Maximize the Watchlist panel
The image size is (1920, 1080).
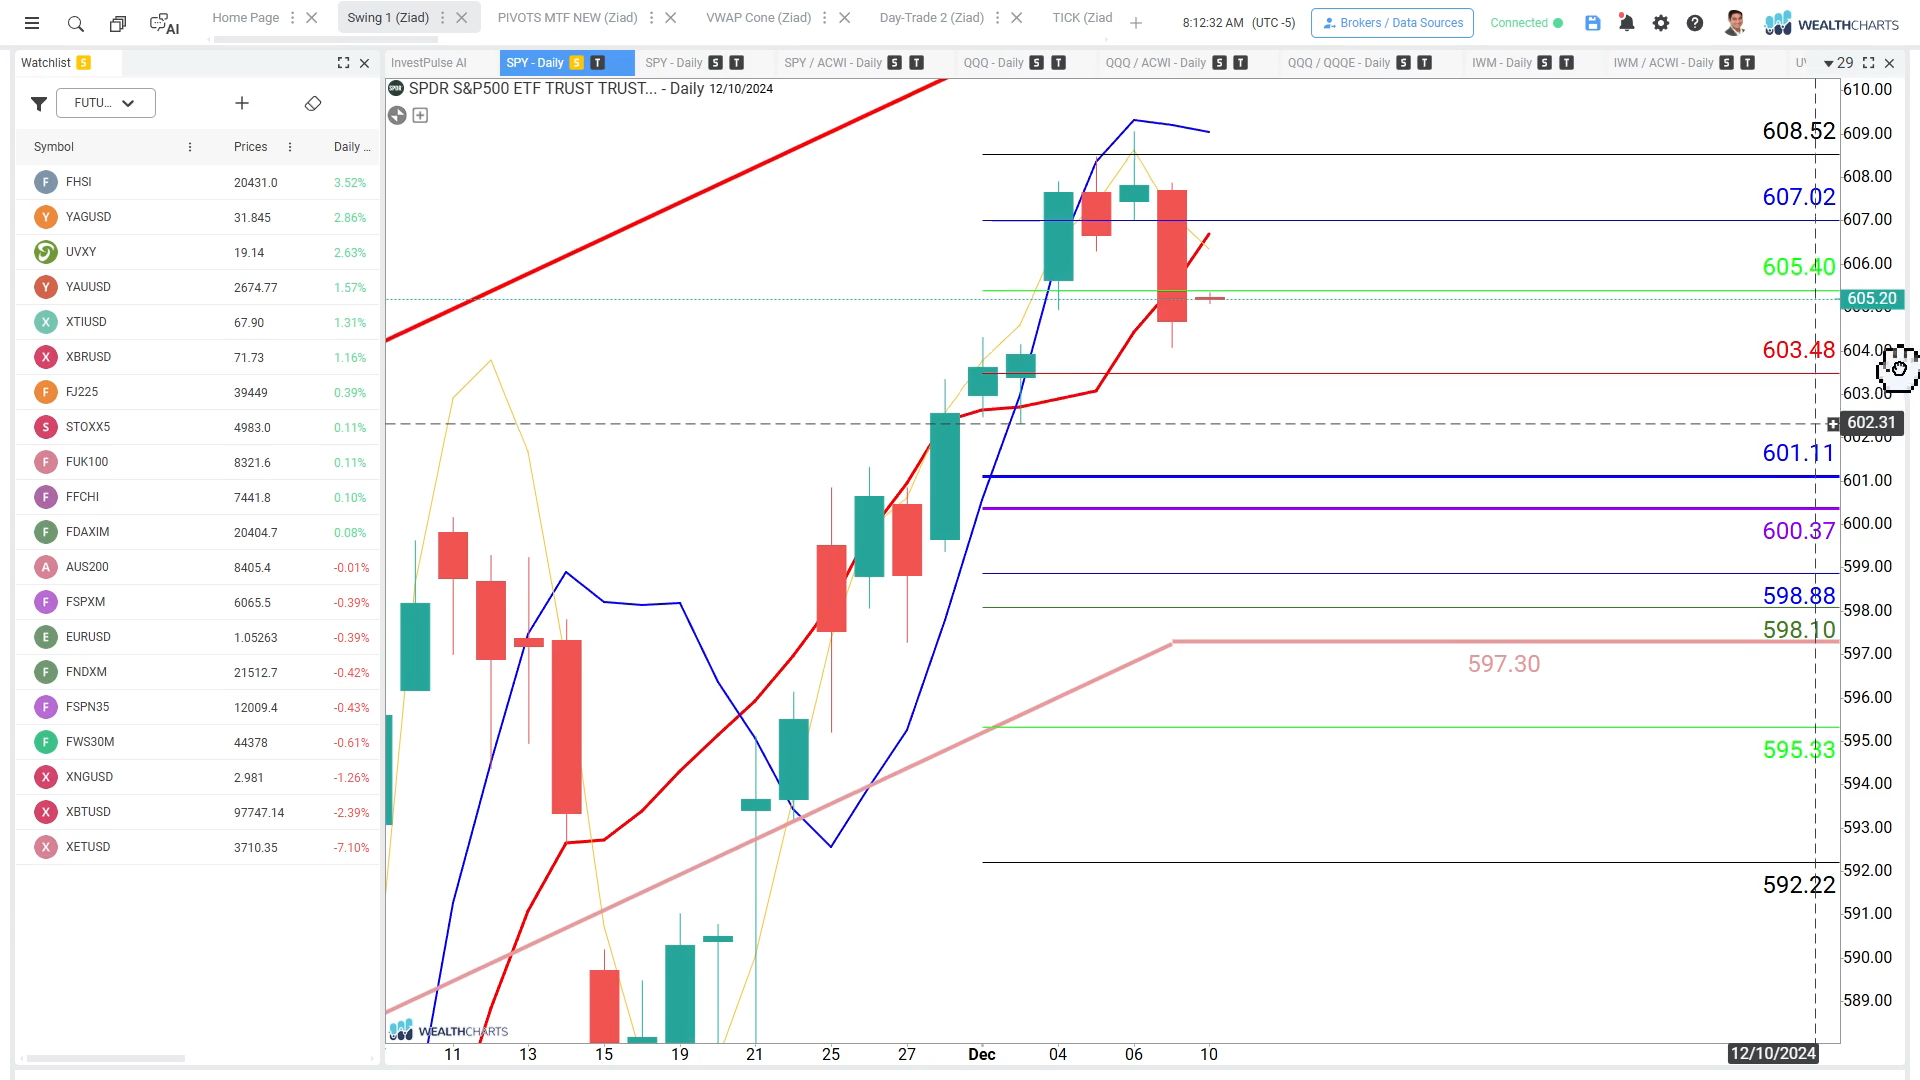(344, 63)
